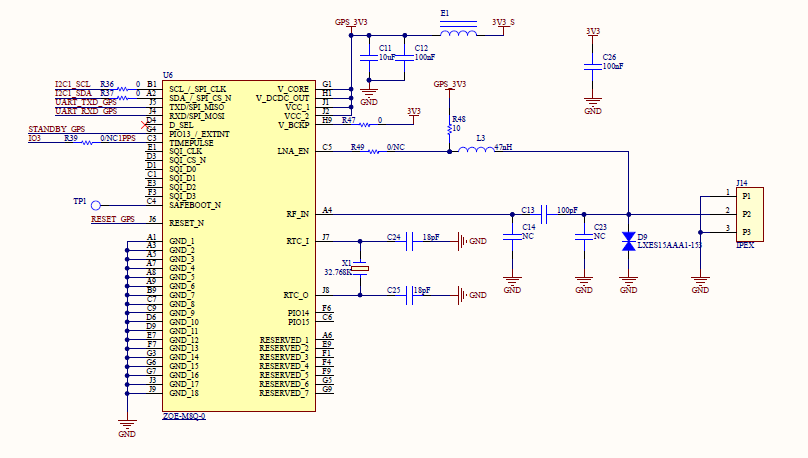
Task: Click the L3 47nH inductor
Action: tap(466, 151)
